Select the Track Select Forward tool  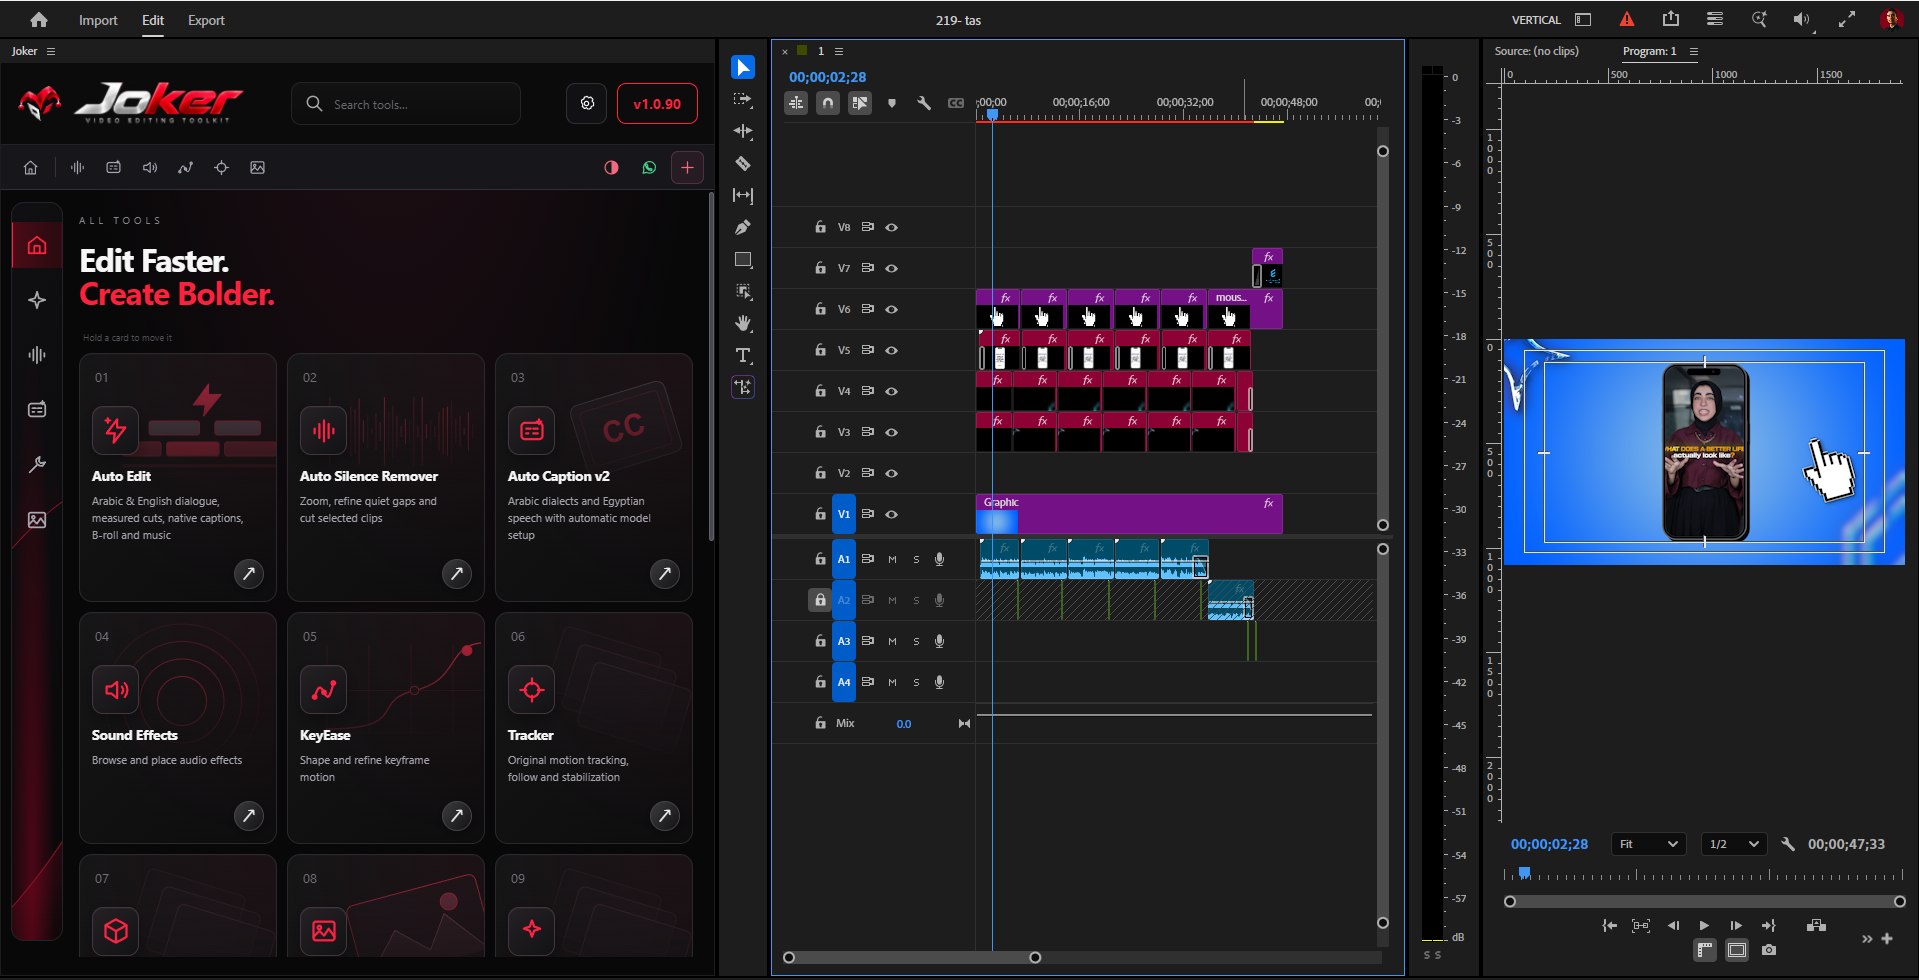[743, 99]
